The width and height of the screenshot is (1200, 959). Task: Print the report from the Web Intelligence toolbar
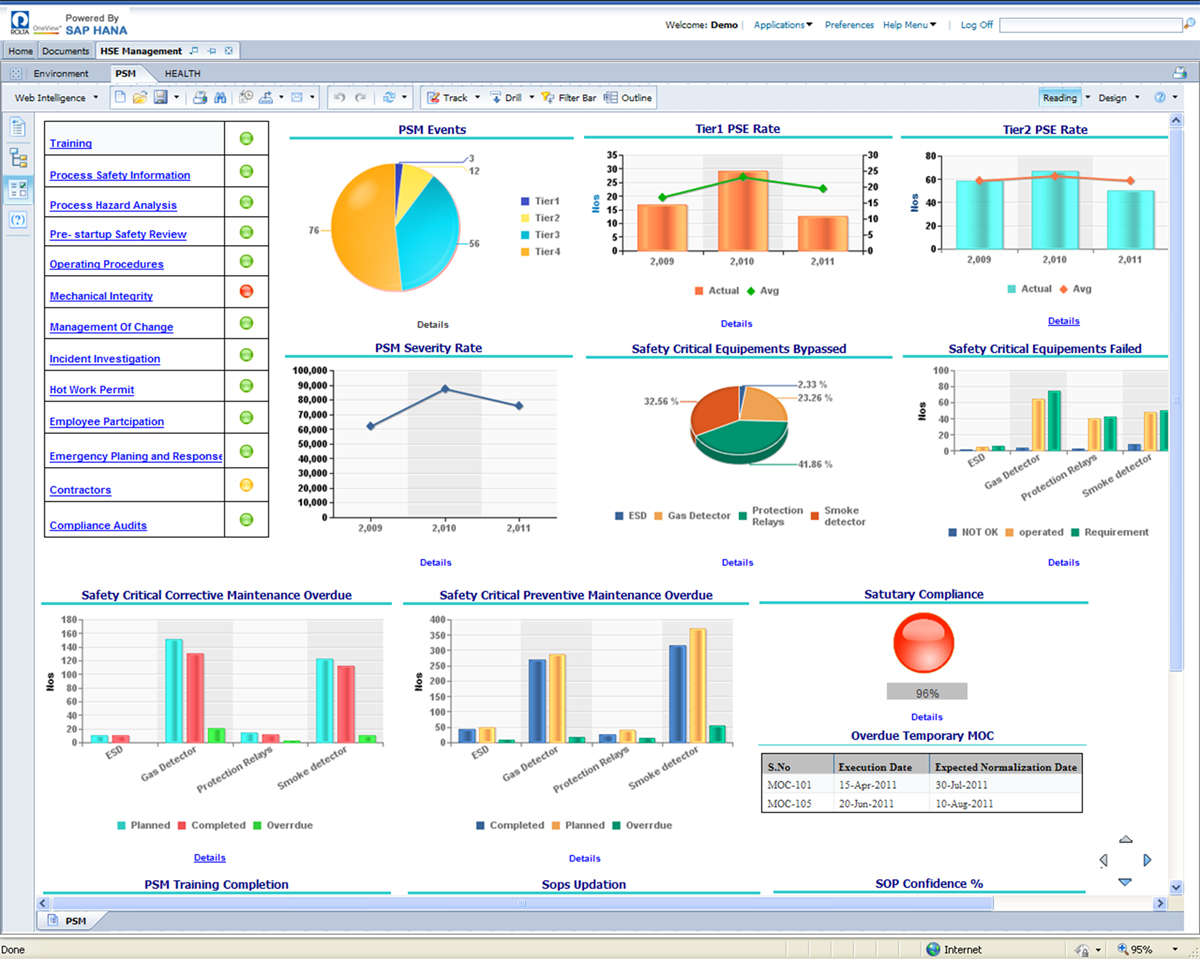[200, 98]
